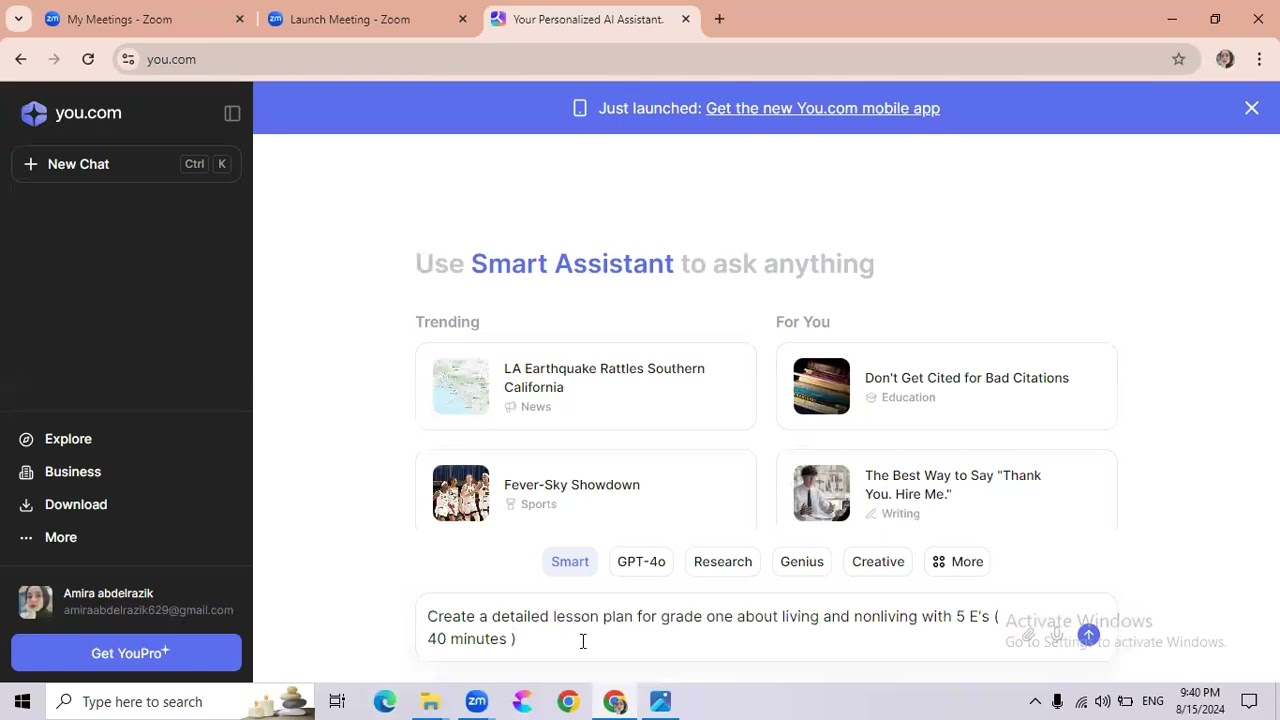The width and height of the screenshot is (1280, 720).
Task: Reload the you.com page
Action: pyautogui.click(x=88, y=59)
